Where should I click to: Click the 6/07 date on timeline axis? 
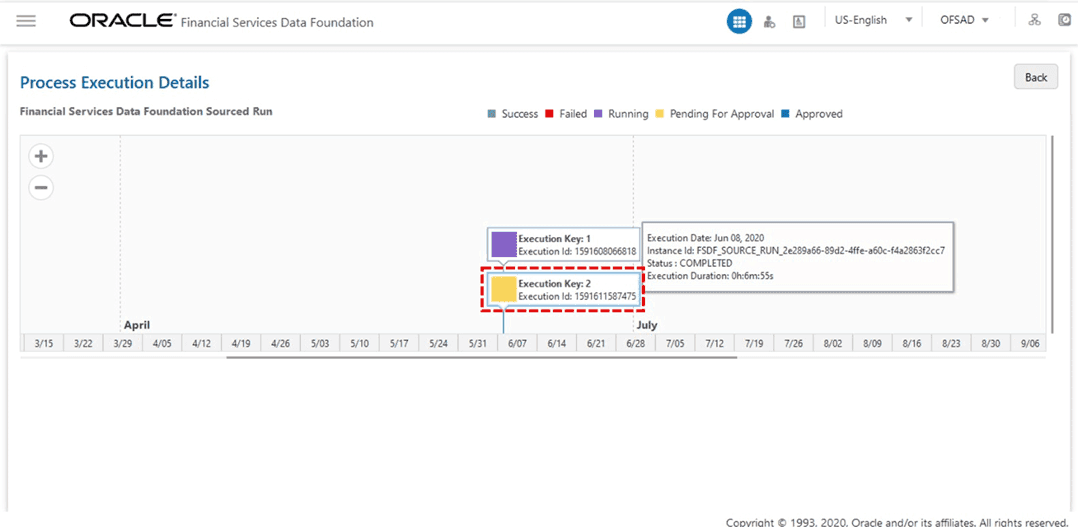pyautogui.click(x=517, y=343)
